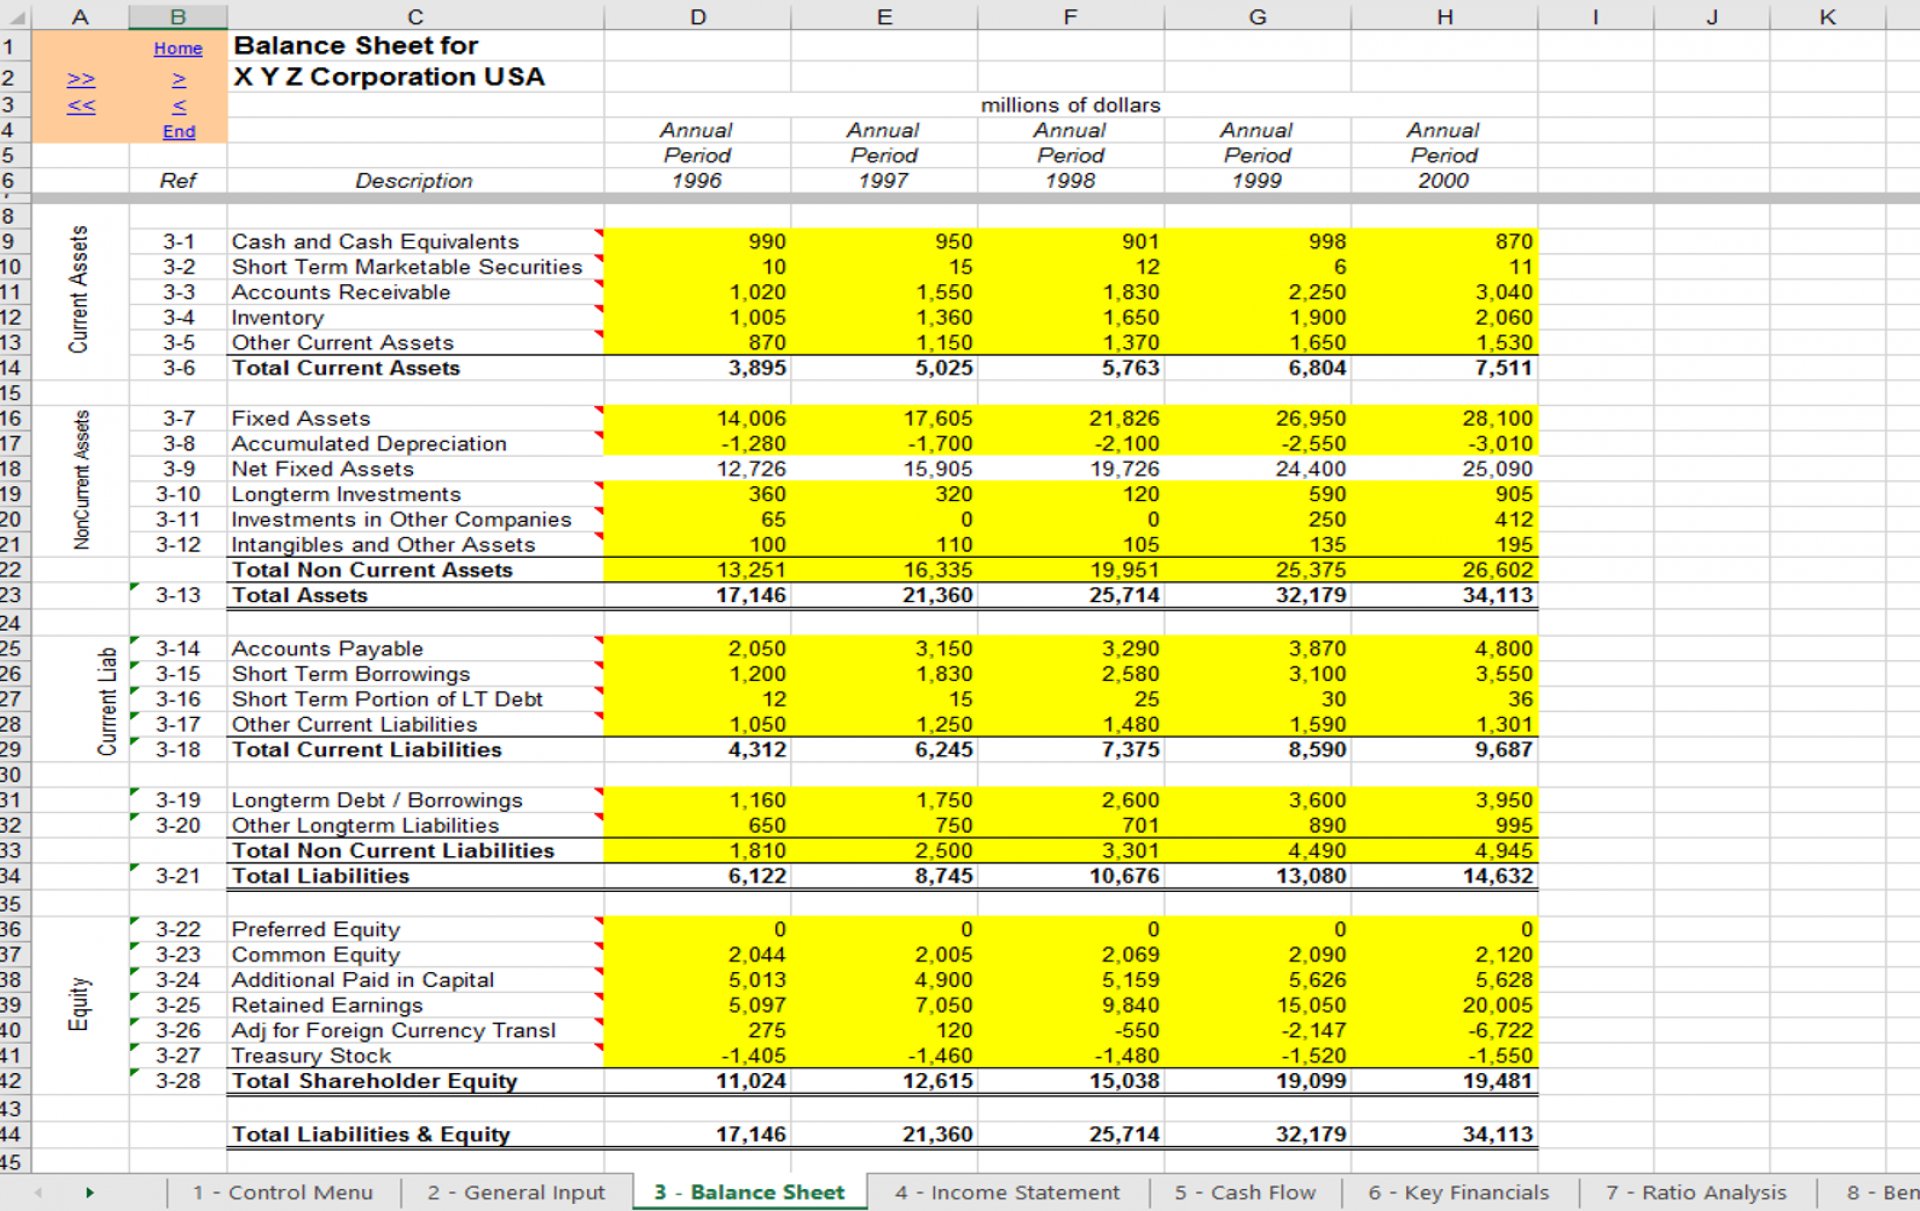
Task: Click the >> navigation link
Action: click(81, 79)
